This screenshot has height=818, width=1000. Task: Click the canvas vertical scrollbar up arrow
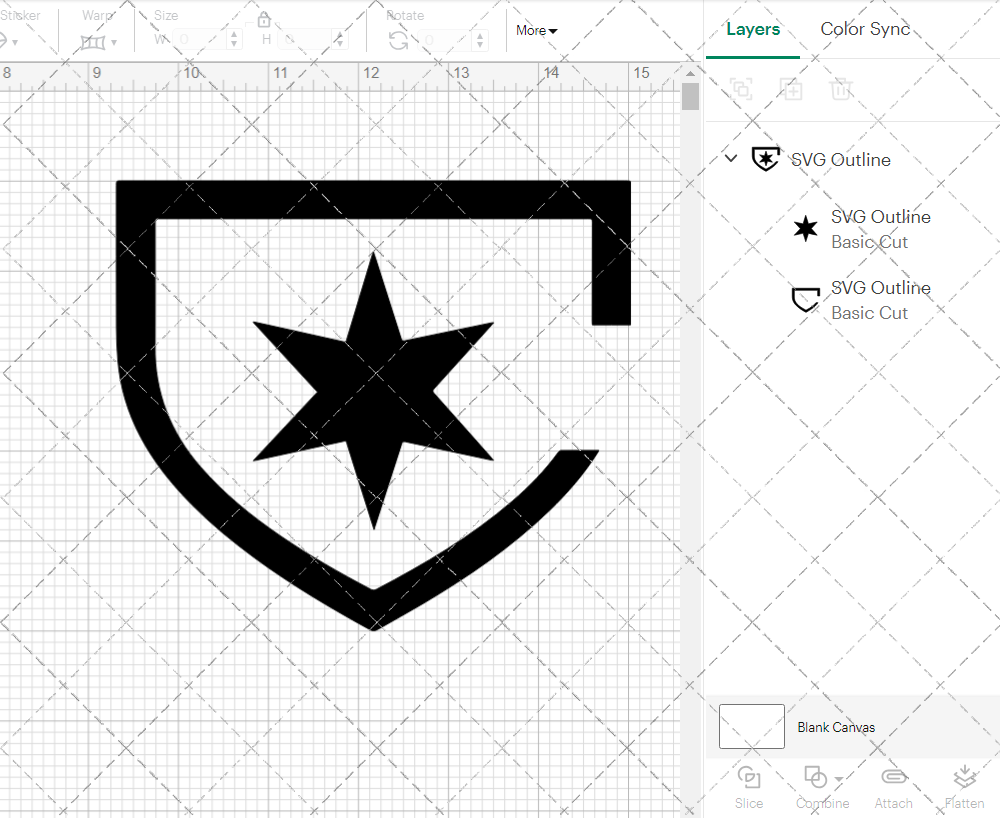pyautogui.click(x=690, y=75)
